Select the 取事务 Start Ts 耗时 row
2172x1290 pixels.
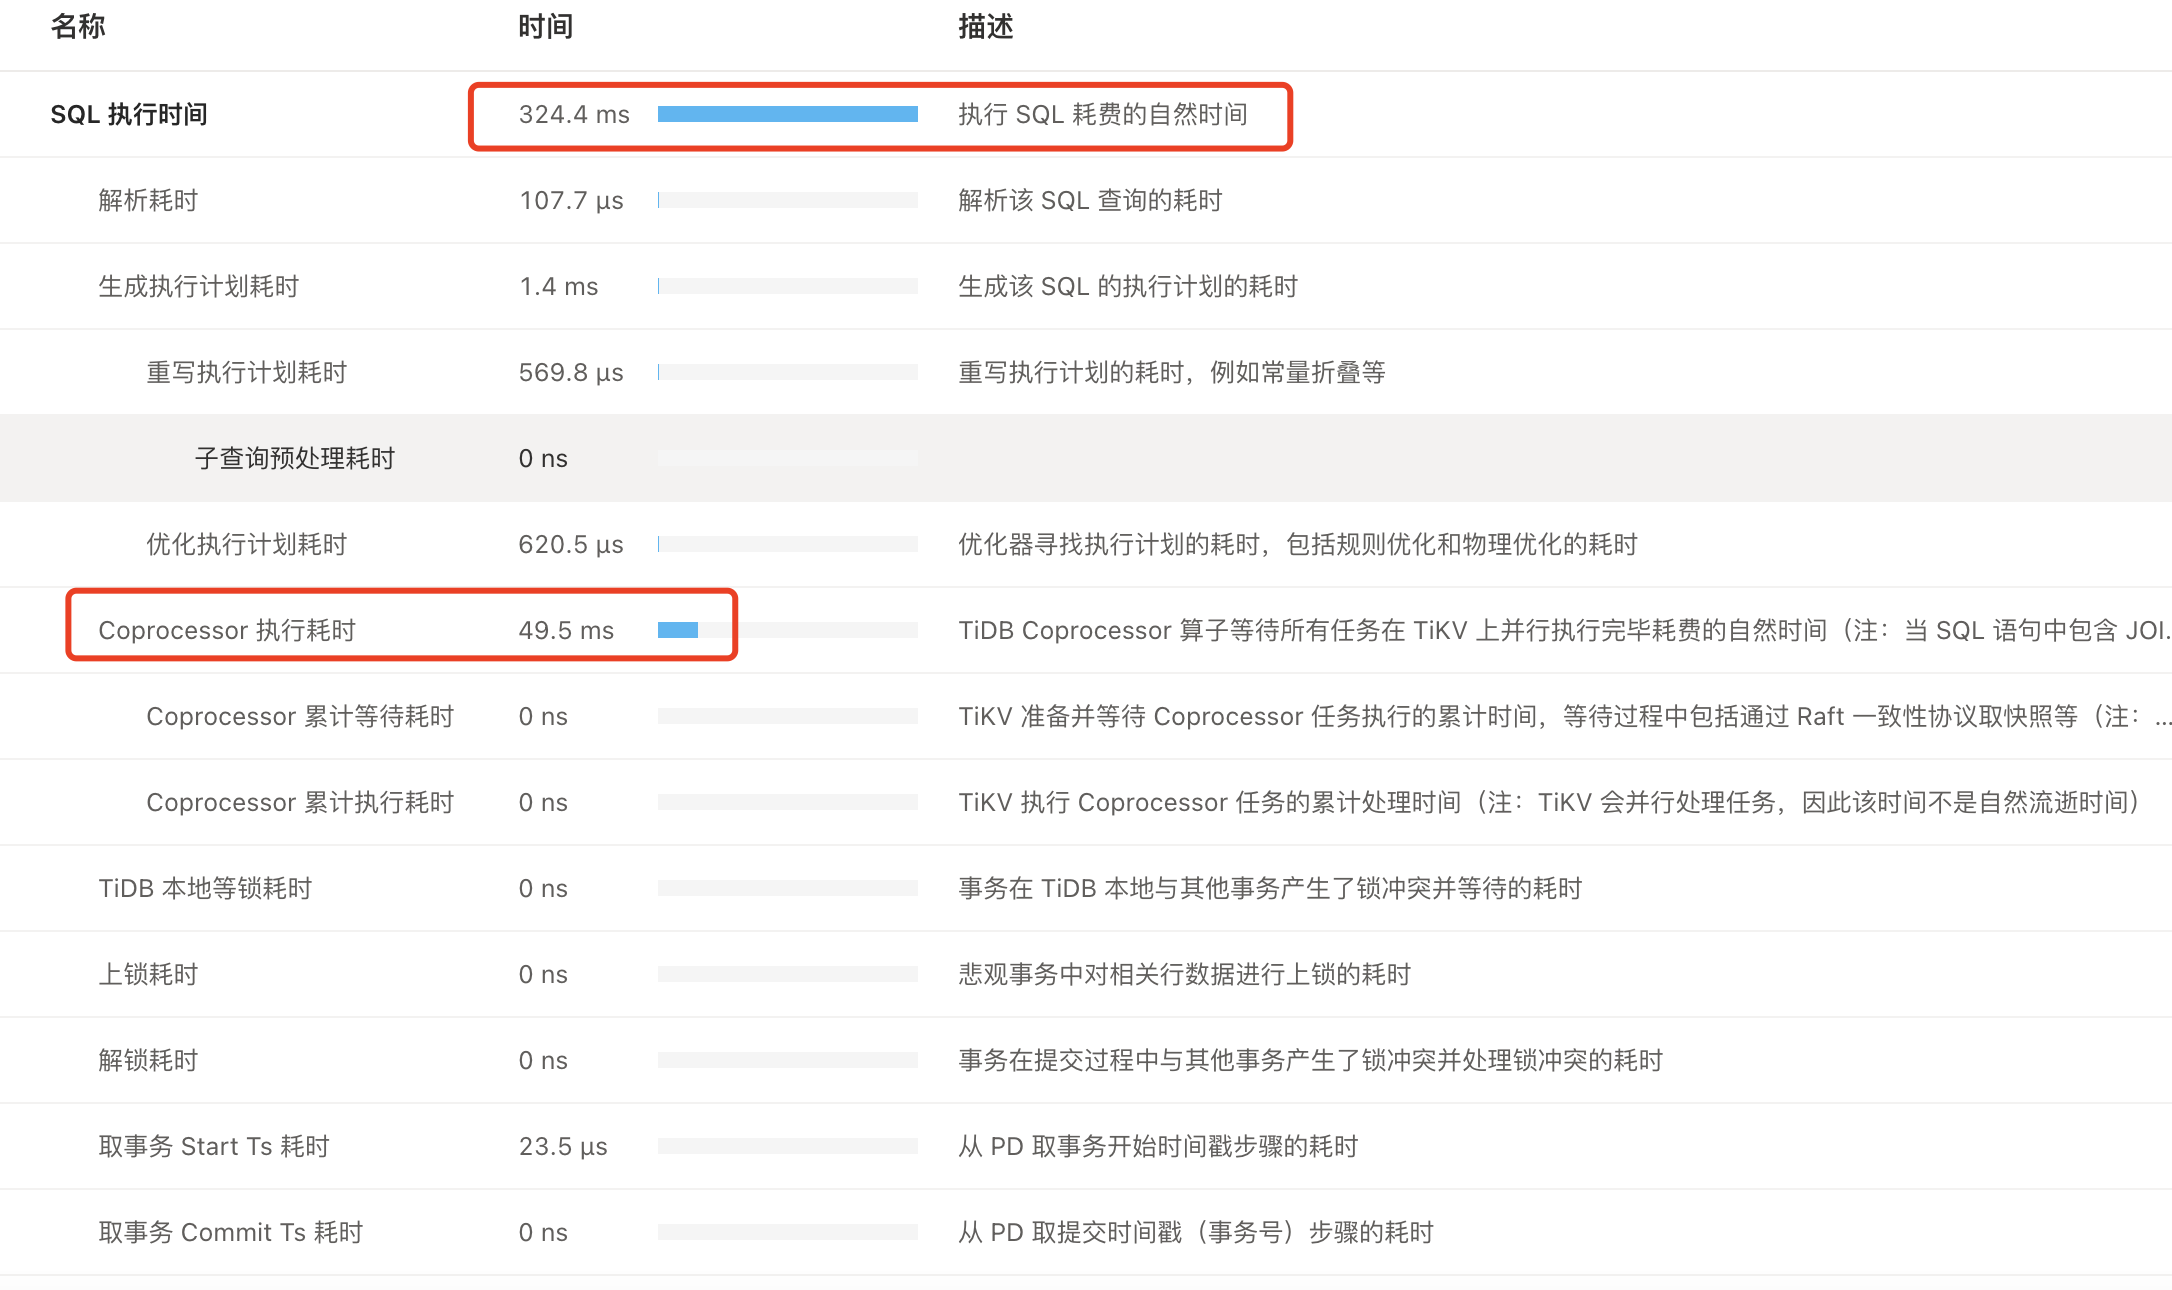(214, 1147)
